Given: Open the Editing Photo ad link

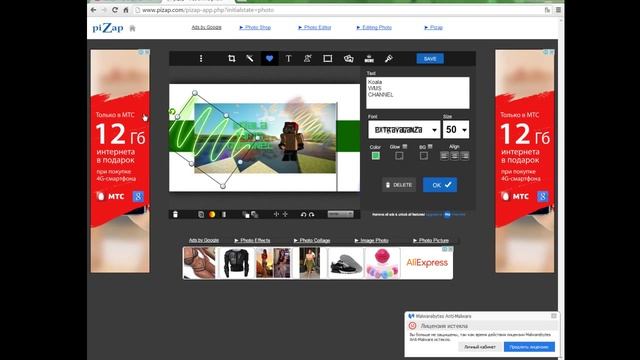Looking at the screenshot, I should pyautogui.click(x=374, y=27).
